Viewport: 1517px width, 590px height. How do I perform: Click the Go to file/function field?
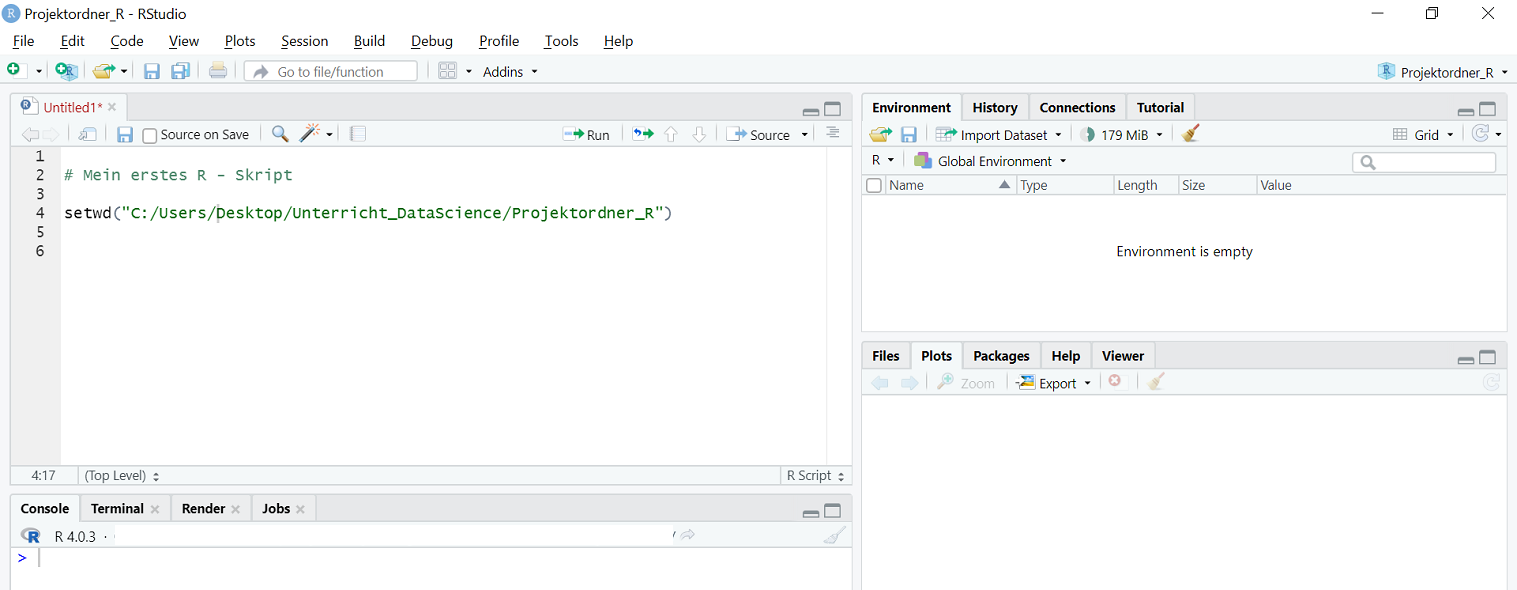click(331, 71)
